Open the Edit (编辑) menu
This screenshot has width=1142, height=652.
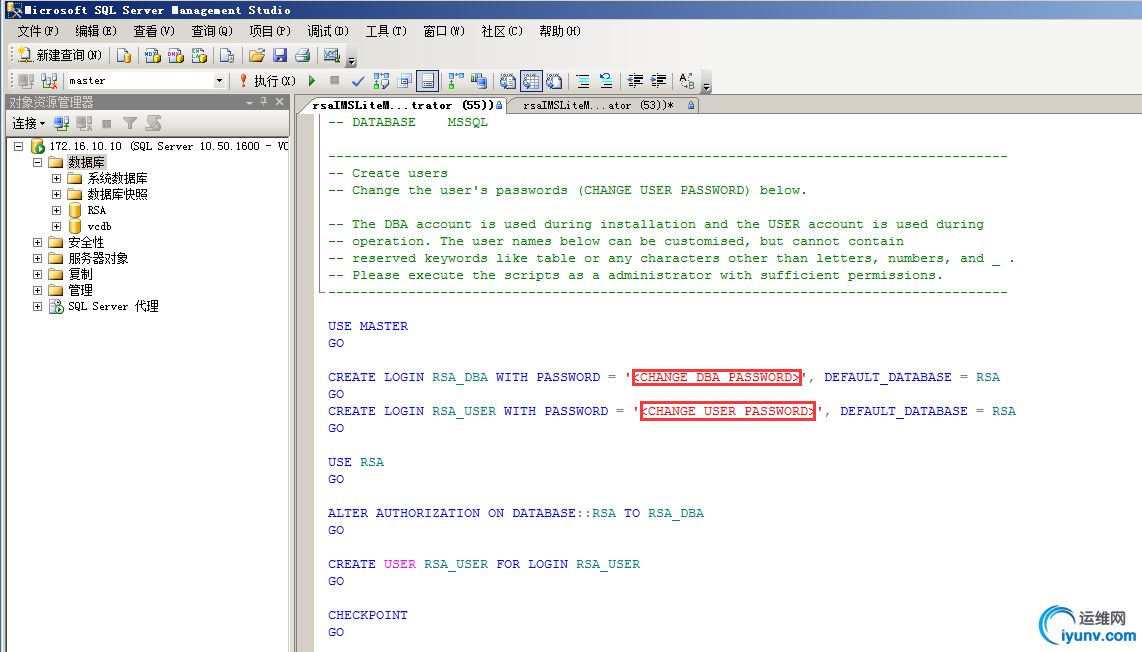pos(95,31)
